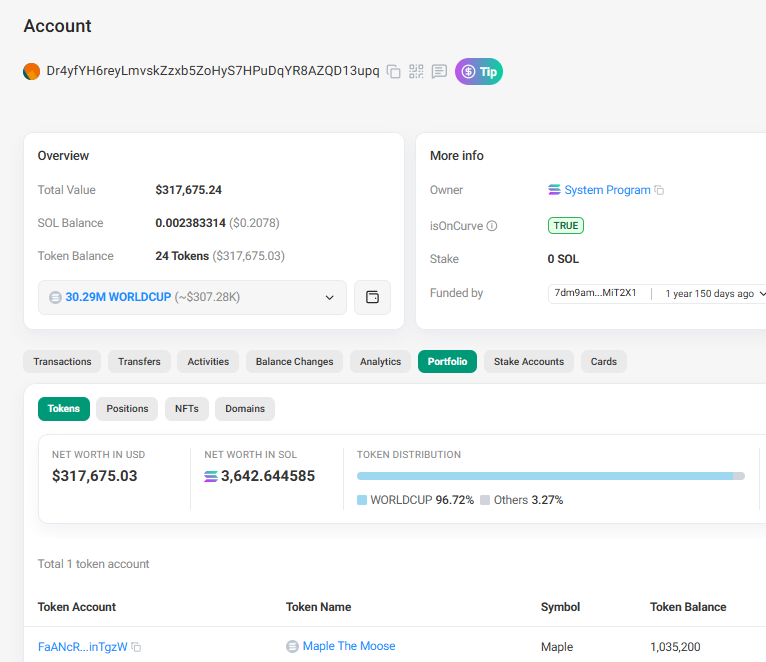Expand the Funded by dropdown
This screenshot has width=766, height=662.
(761, 294)
